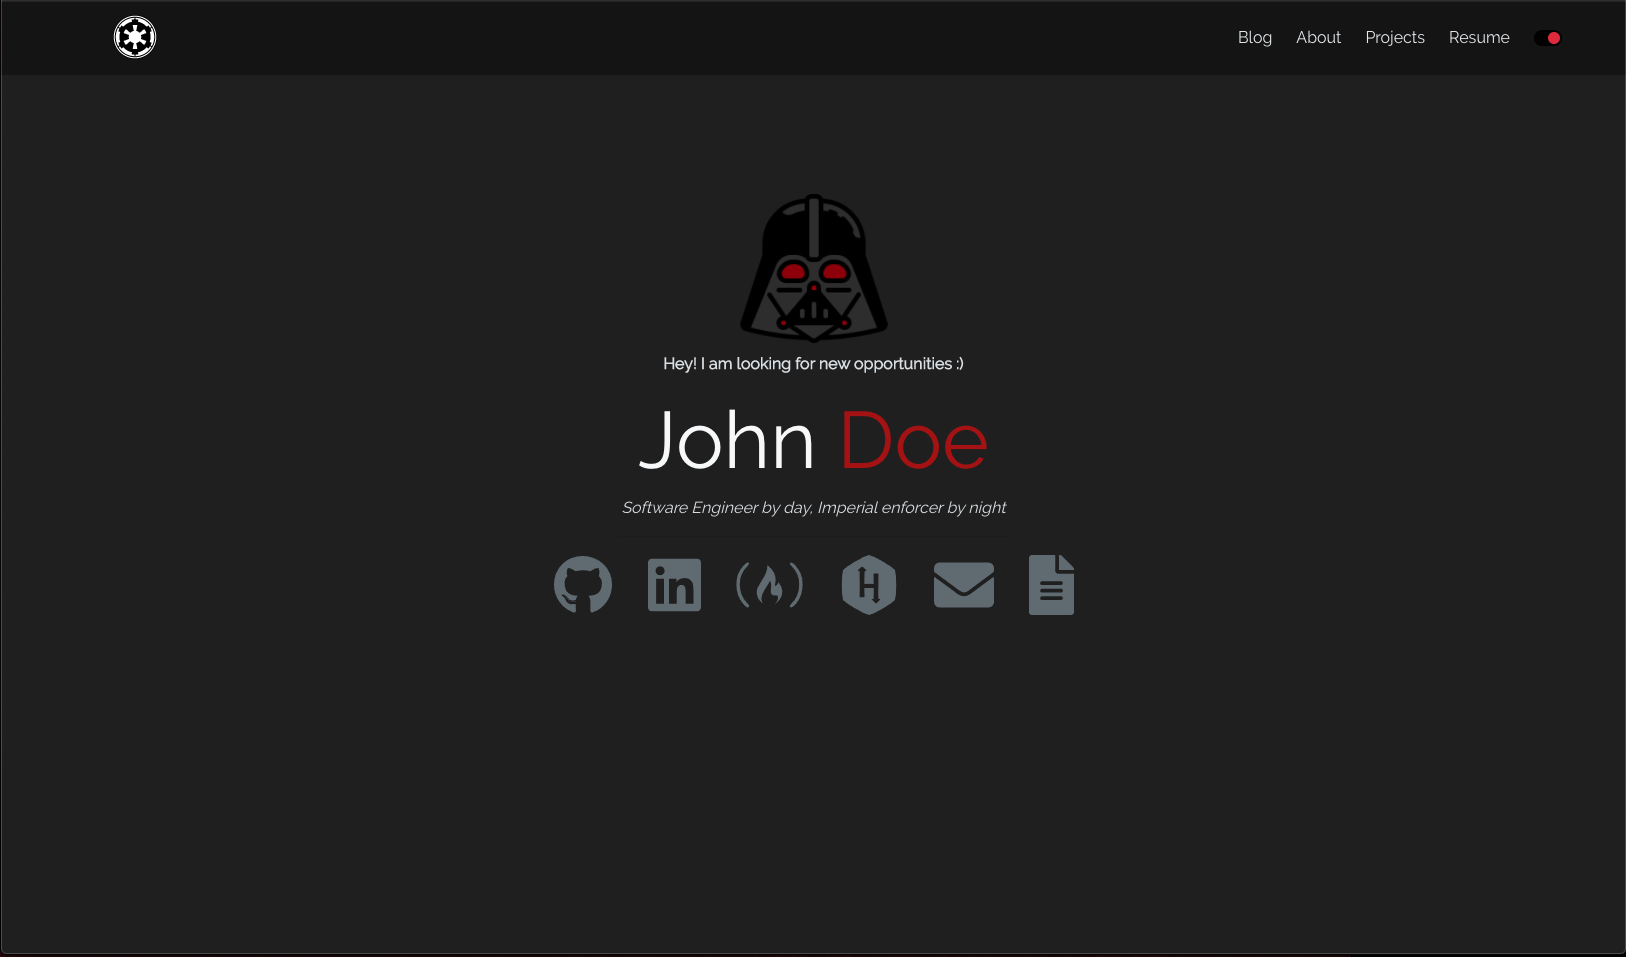Open the About page
Image resolution: width=1626 pixels, height=957 pixels.
click(x=1318, y=37)
